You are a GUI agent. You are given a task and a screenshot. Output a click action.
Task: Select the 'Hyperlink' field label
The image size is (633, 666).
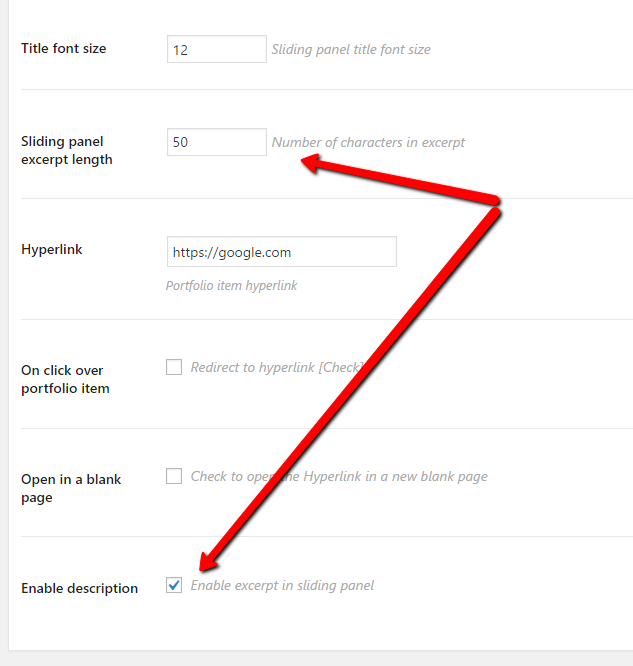(x=52, y=249)
